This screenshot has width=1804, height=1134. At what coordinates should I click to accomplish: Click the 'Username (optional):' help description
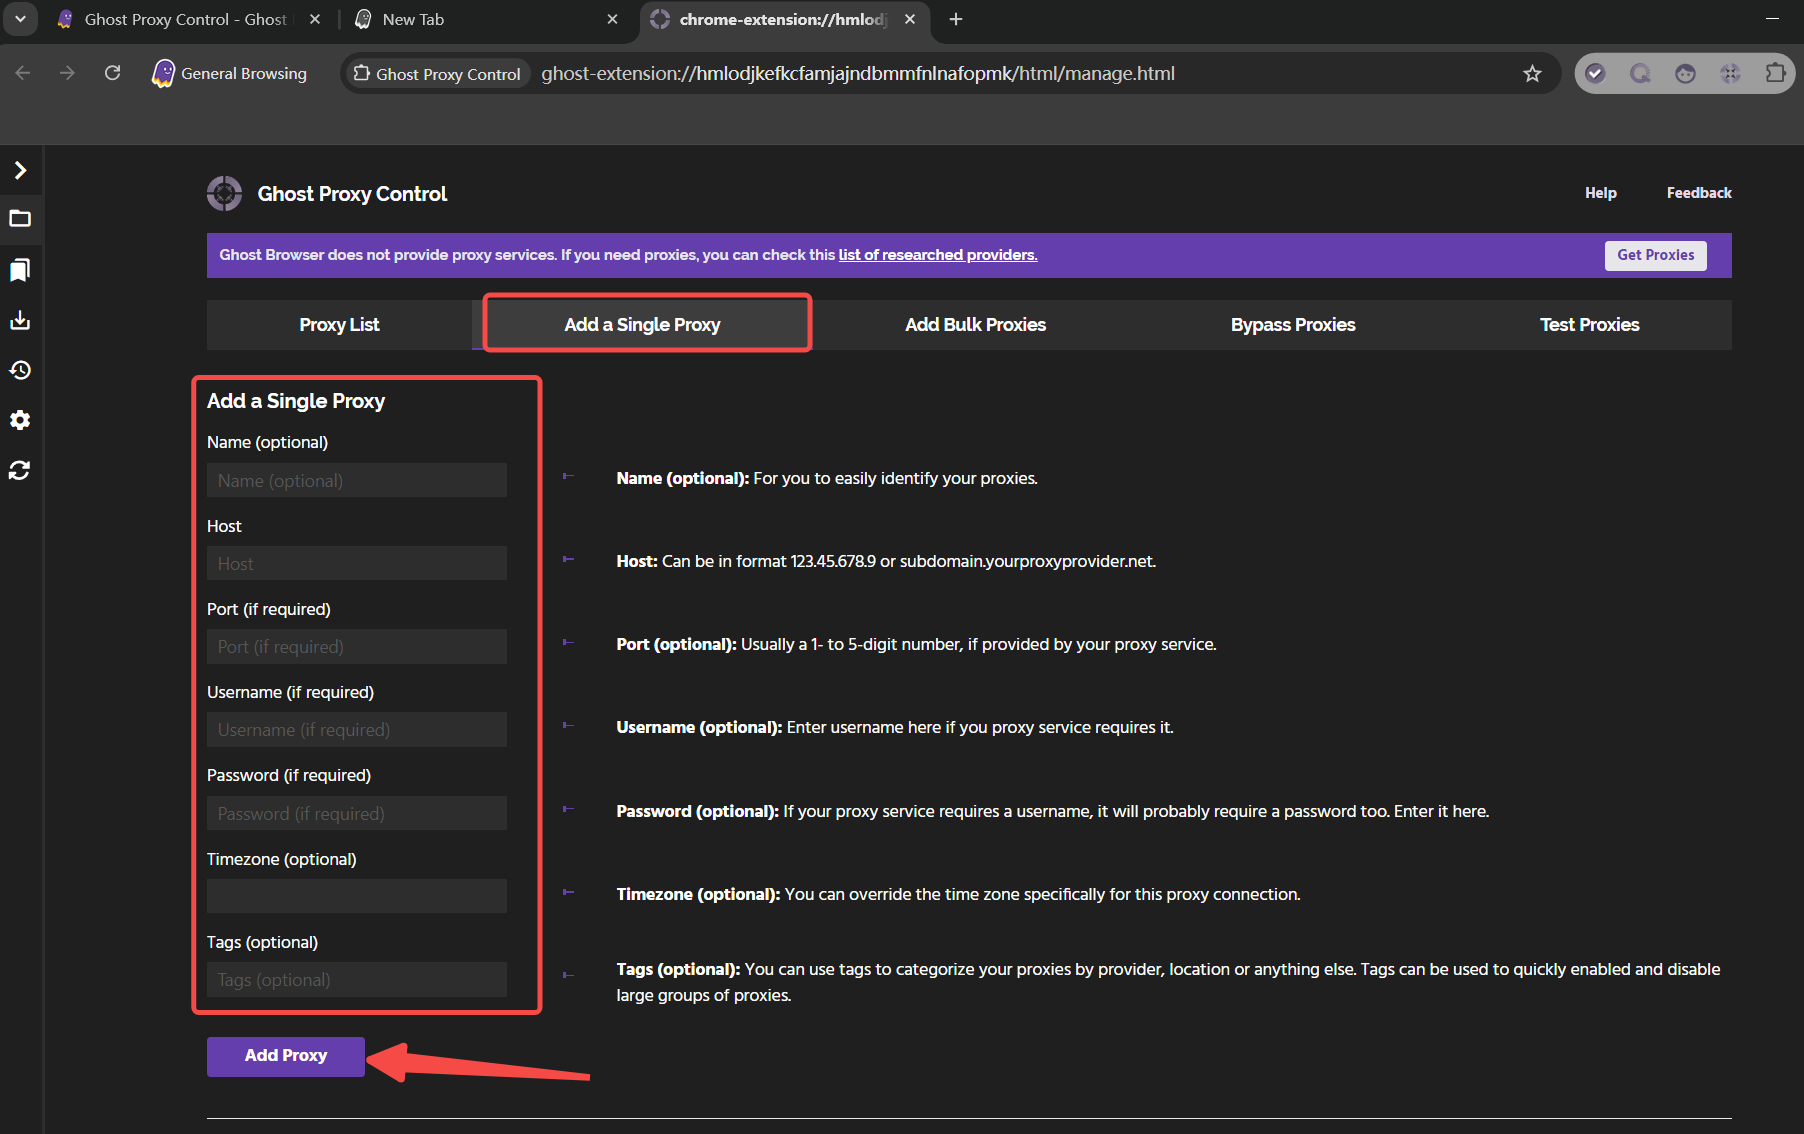coord(895,727)
